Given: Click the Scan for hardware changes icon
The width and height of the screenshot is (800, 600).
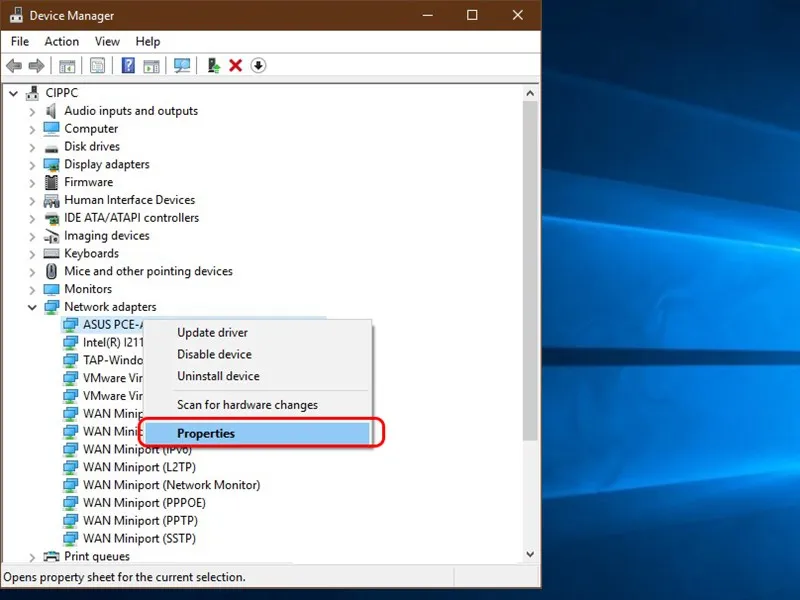Looking at the screenshot, I should (x=182, y=65).
